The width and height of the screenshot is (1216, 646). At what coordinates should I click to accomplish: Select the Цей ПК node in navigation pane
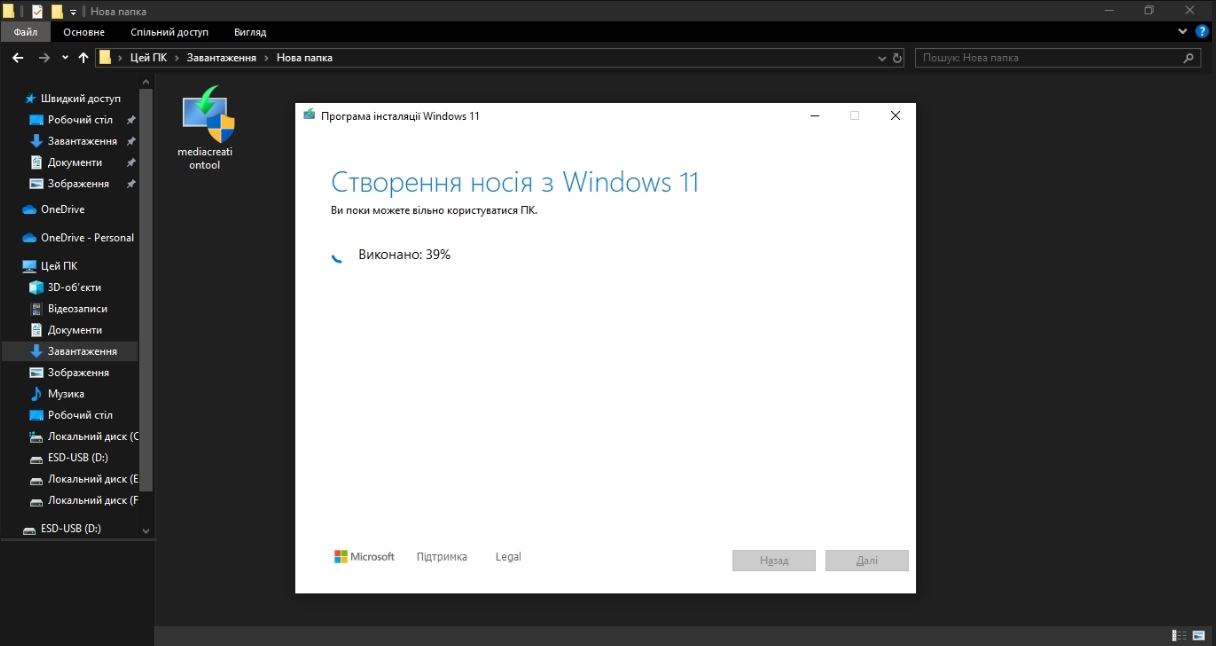click(58, 266)
